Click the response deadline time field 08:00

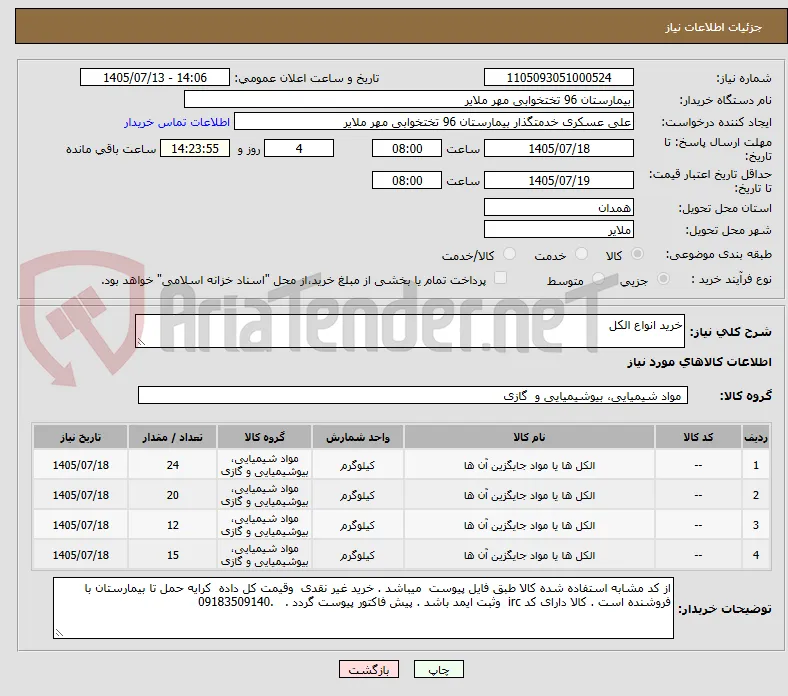point(407,148)
